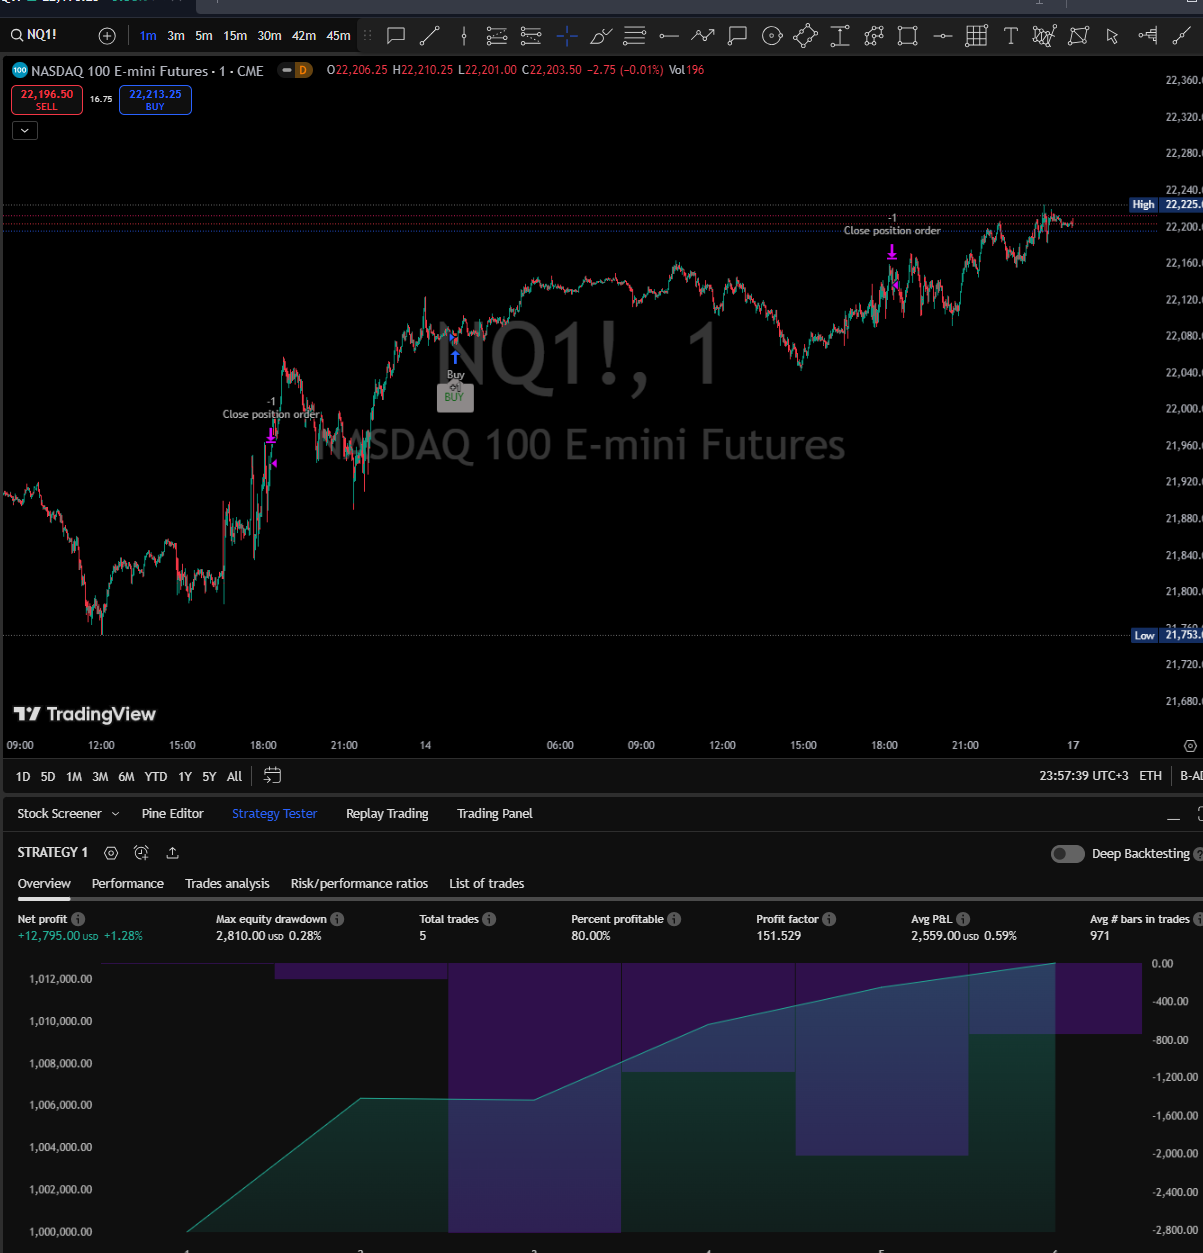The height and width of the screenshot is (1253, 1203).
Task: Click the TradingView logo
Action: tap(85, 714)
